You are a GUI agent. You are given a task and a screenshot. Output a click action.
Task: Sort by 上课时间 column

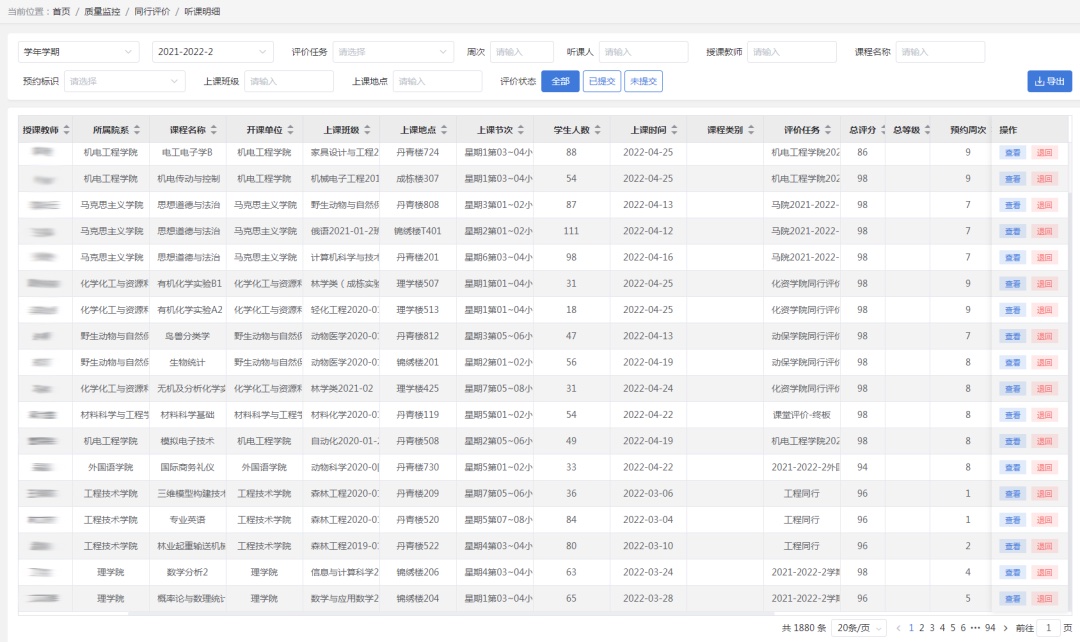(674, 130)
